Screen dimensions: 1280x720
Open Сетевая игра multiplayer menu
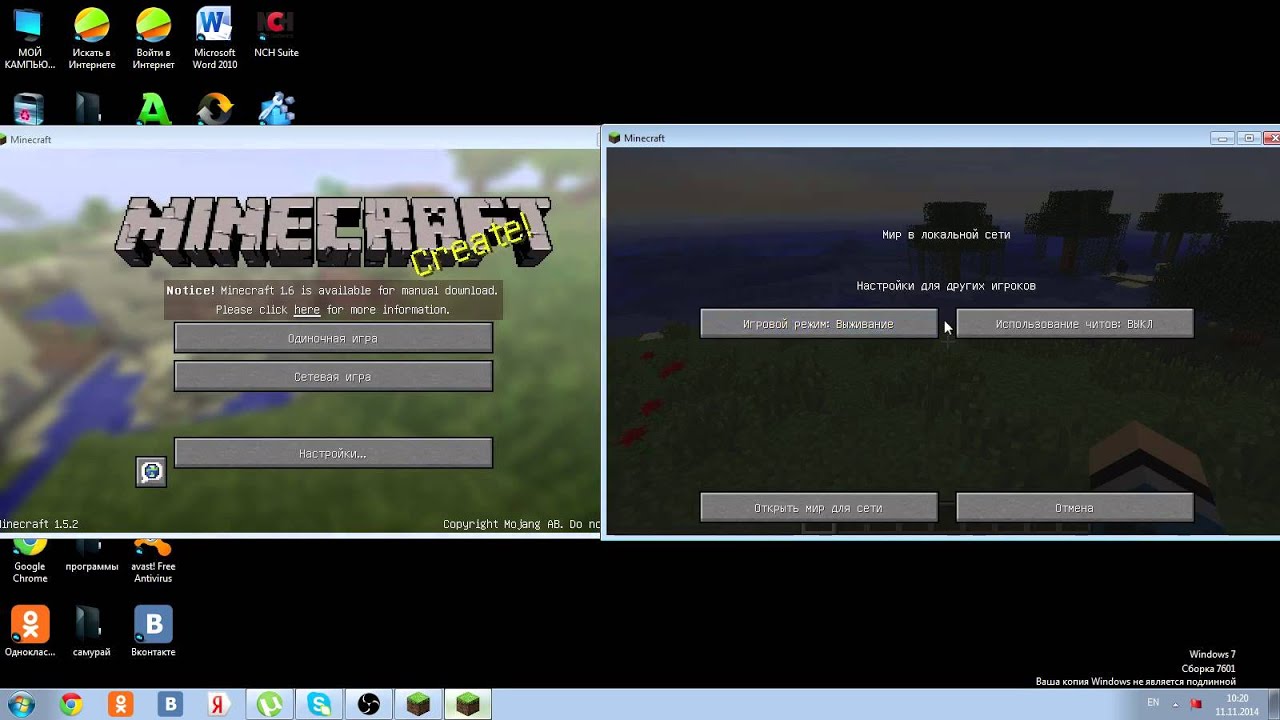(333, 376)
